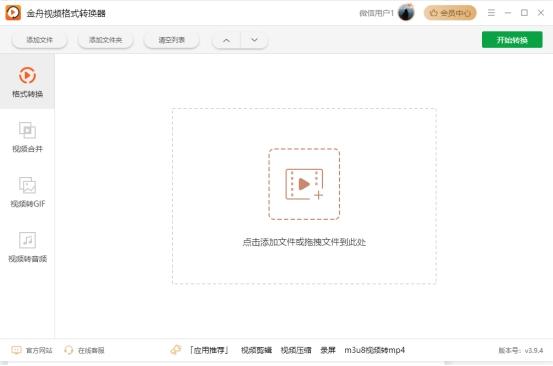Open the 会员中心 membership center
553x366 pixels.
coord(450,13)
